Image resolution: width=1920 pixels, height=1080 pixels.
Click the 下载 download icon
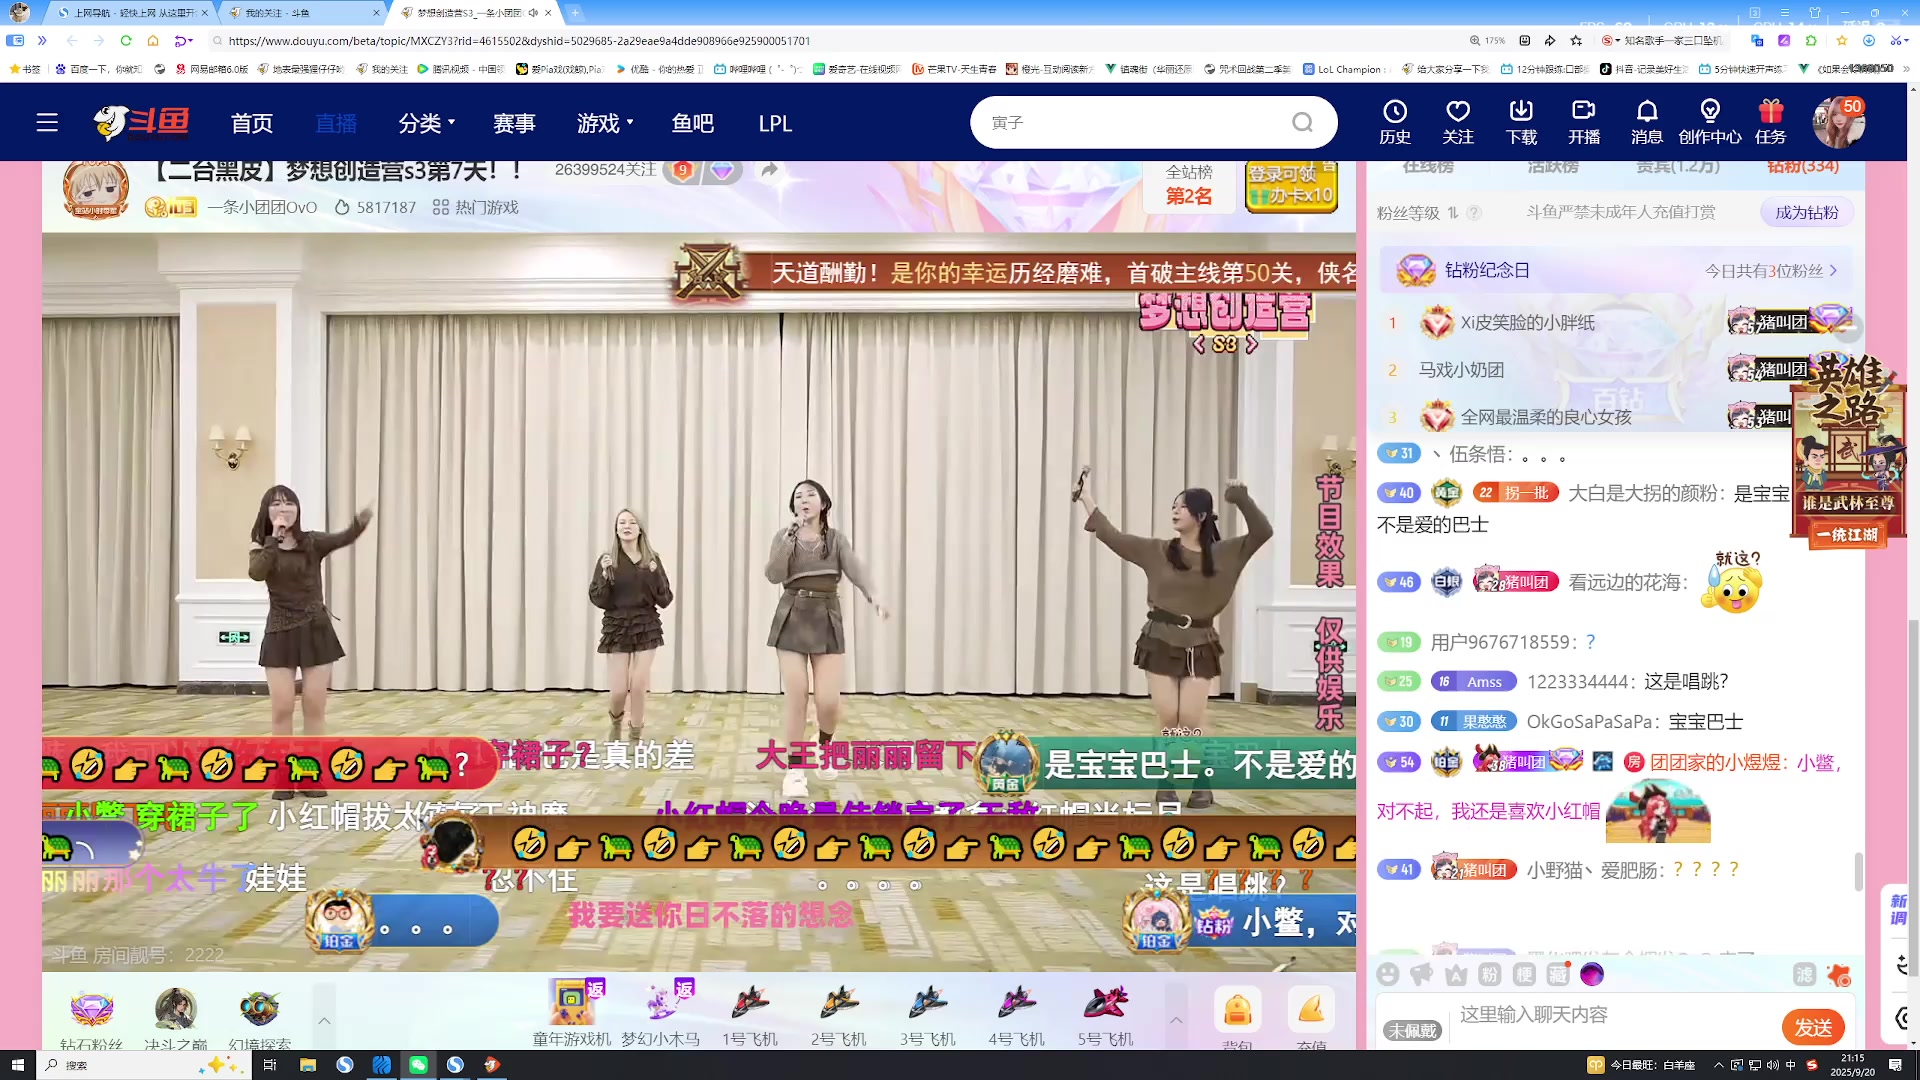1521,122
